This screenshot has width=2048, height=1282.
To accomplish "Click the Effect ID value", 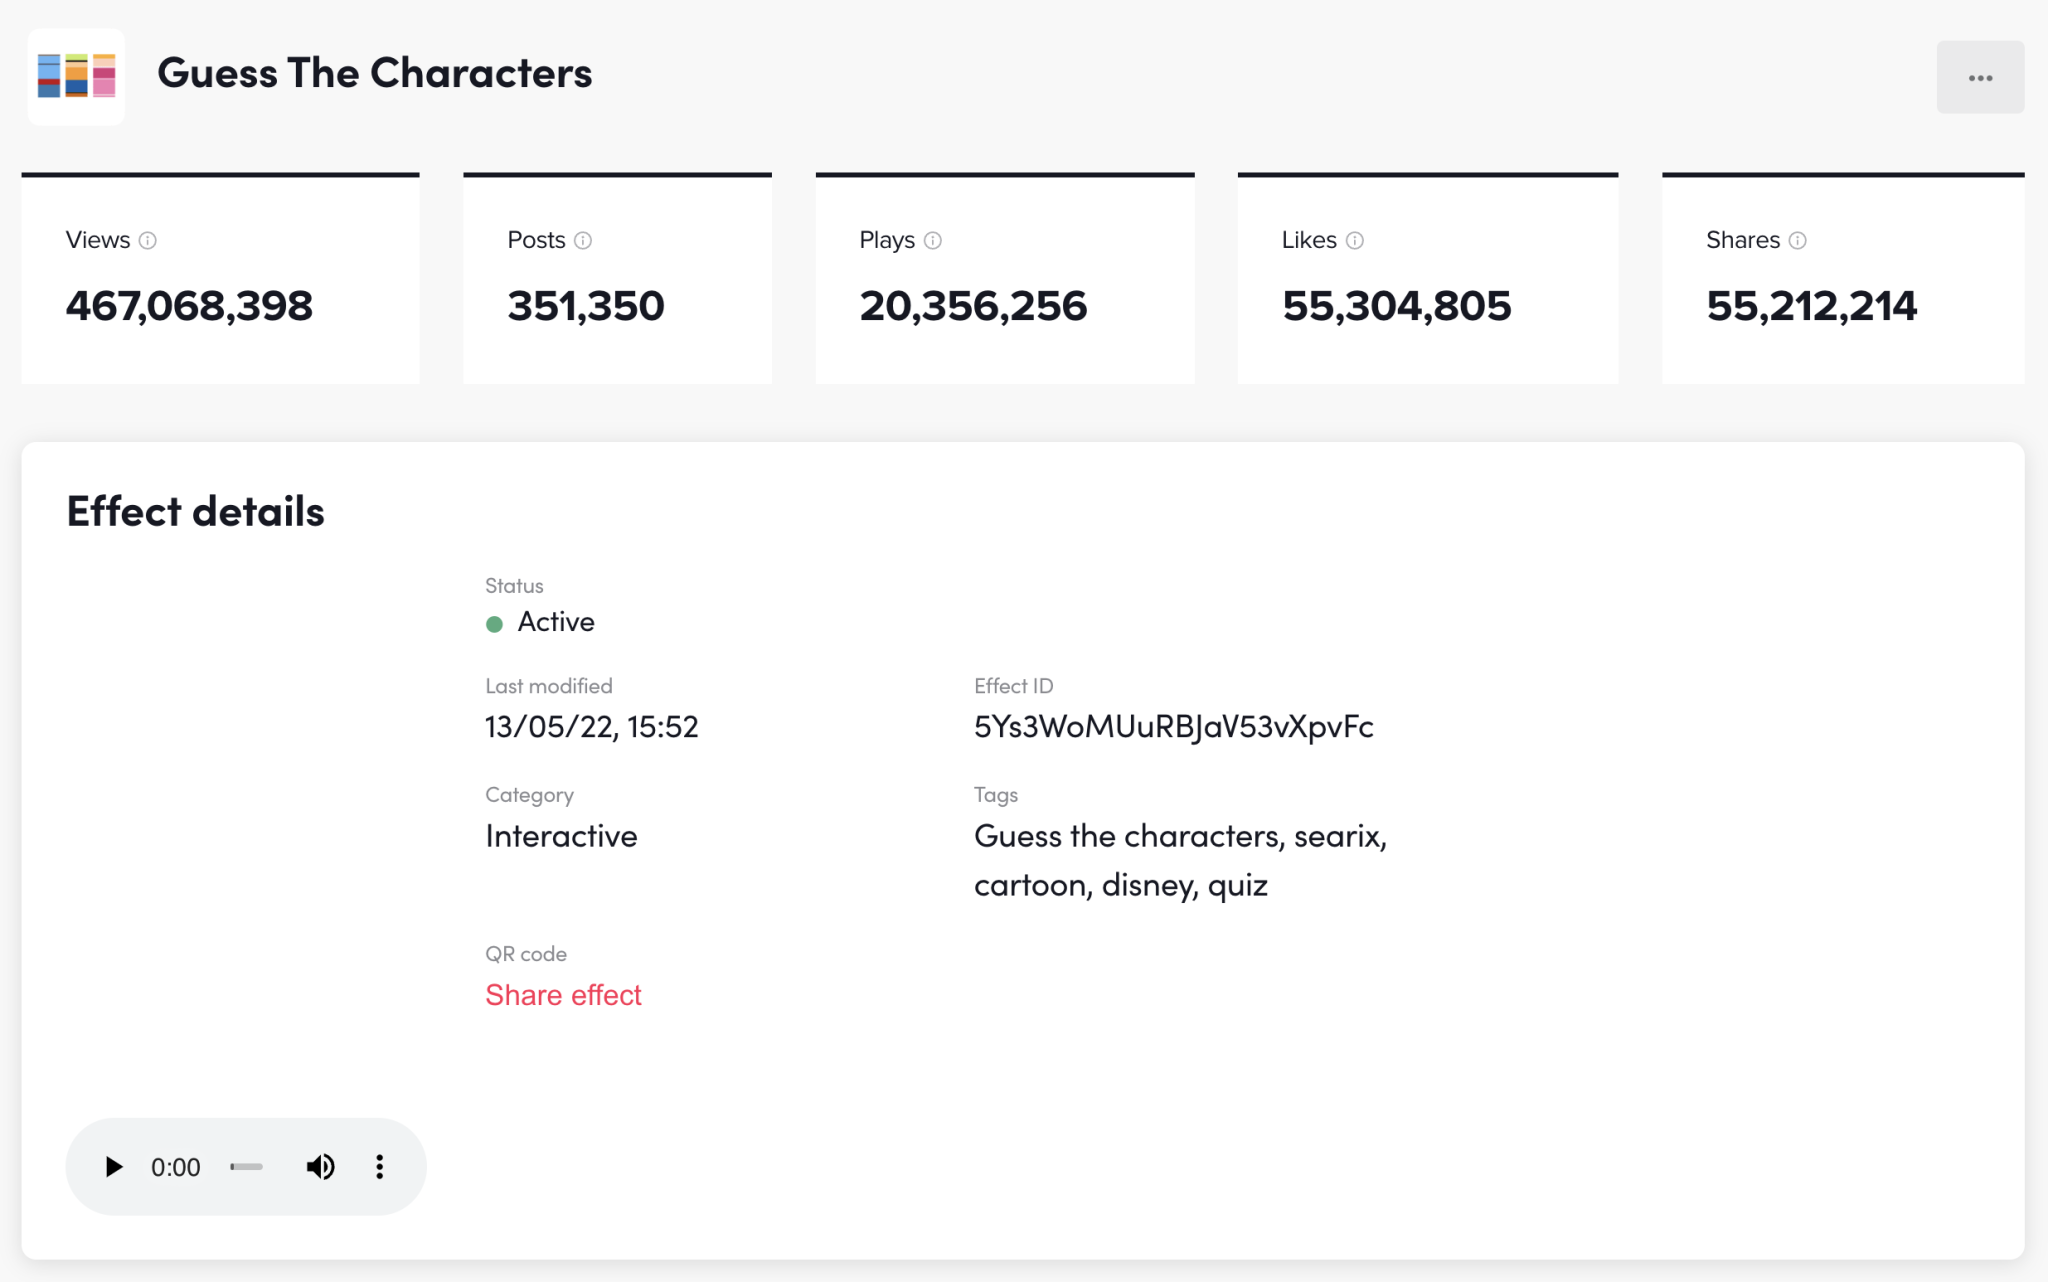I will (1174, 727).
